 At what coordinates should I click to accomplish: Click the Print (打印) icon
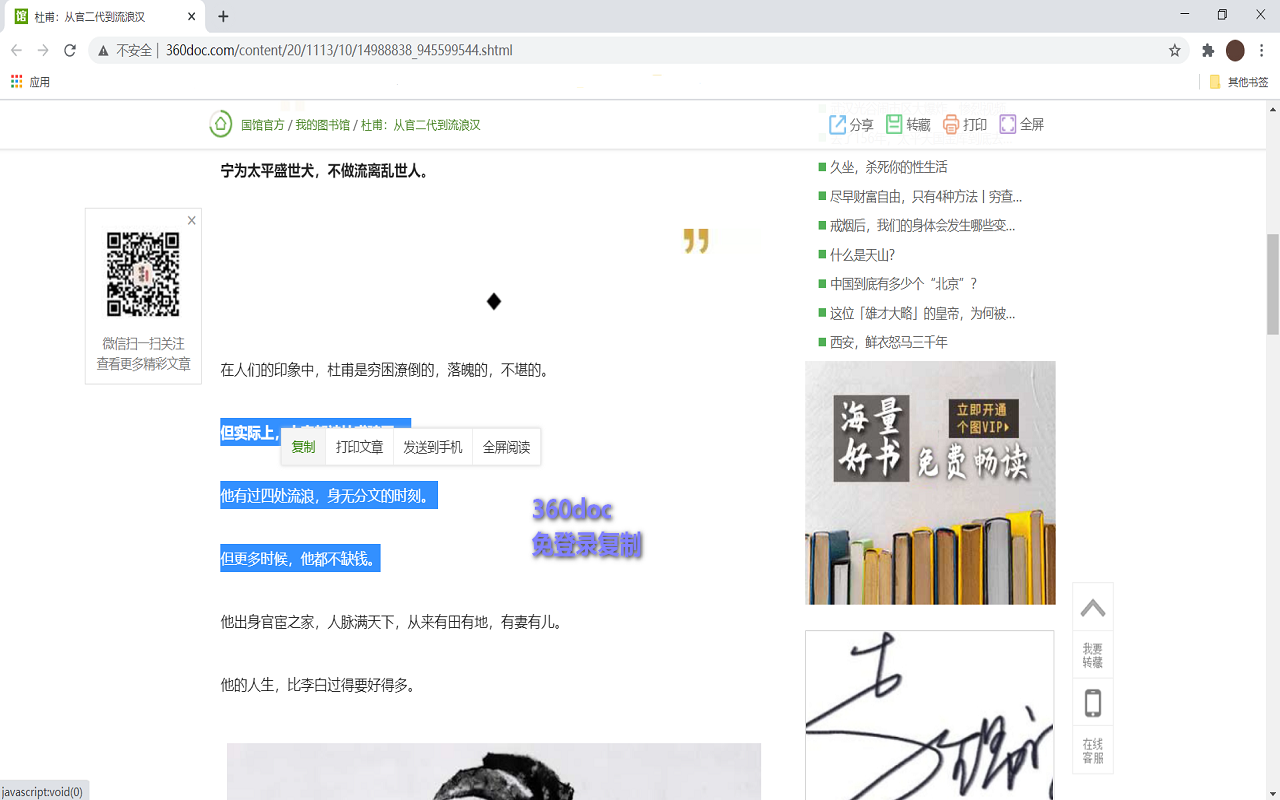[x=951, y=124]
